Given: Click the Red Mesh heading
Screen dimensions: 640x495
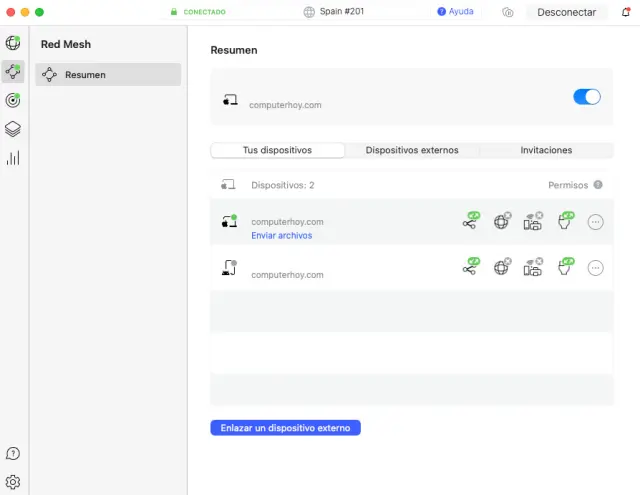Looking at the screenshot, I should pos(66,44).
